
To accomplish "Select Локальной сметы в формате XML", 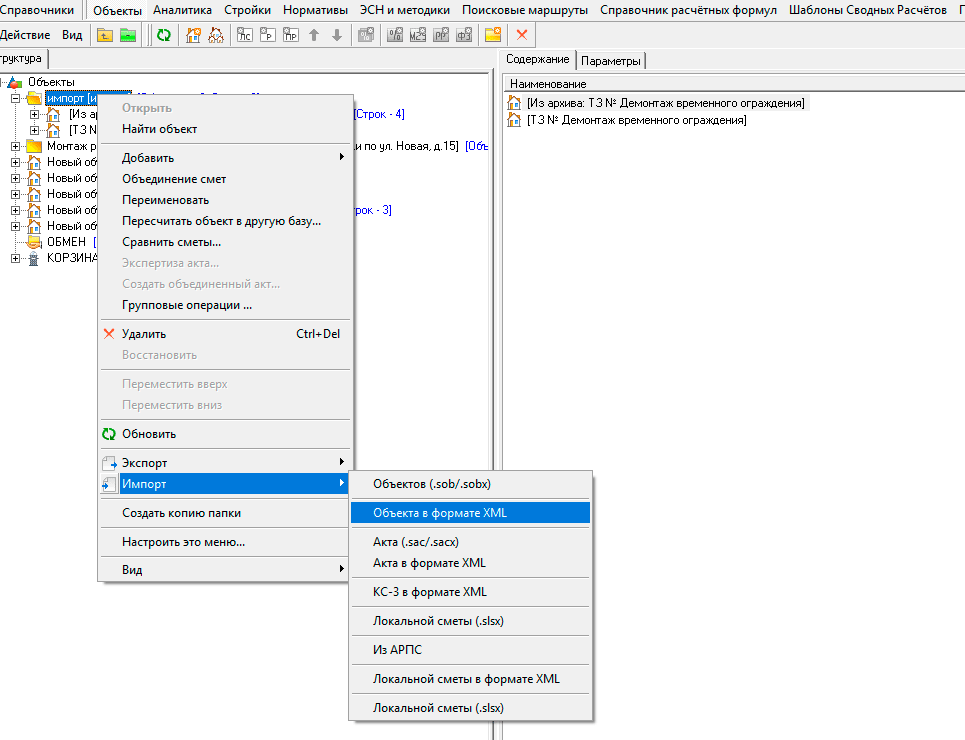I will (x=466, y=679).
